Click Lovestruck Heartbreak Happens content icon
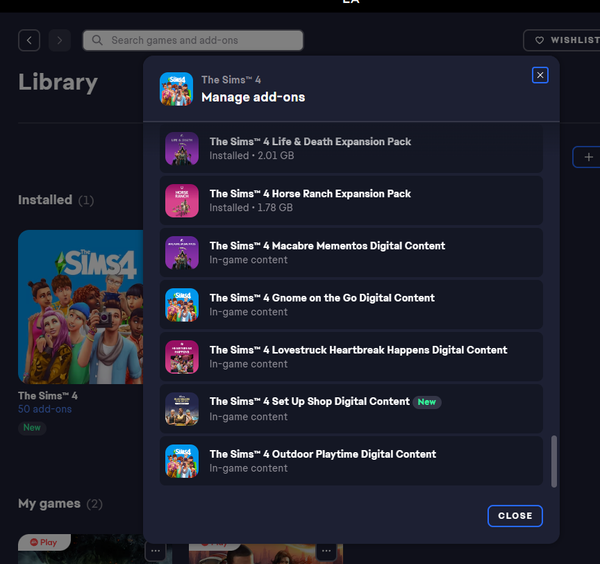This screenshot has height=564, width=600. point(182,357)
